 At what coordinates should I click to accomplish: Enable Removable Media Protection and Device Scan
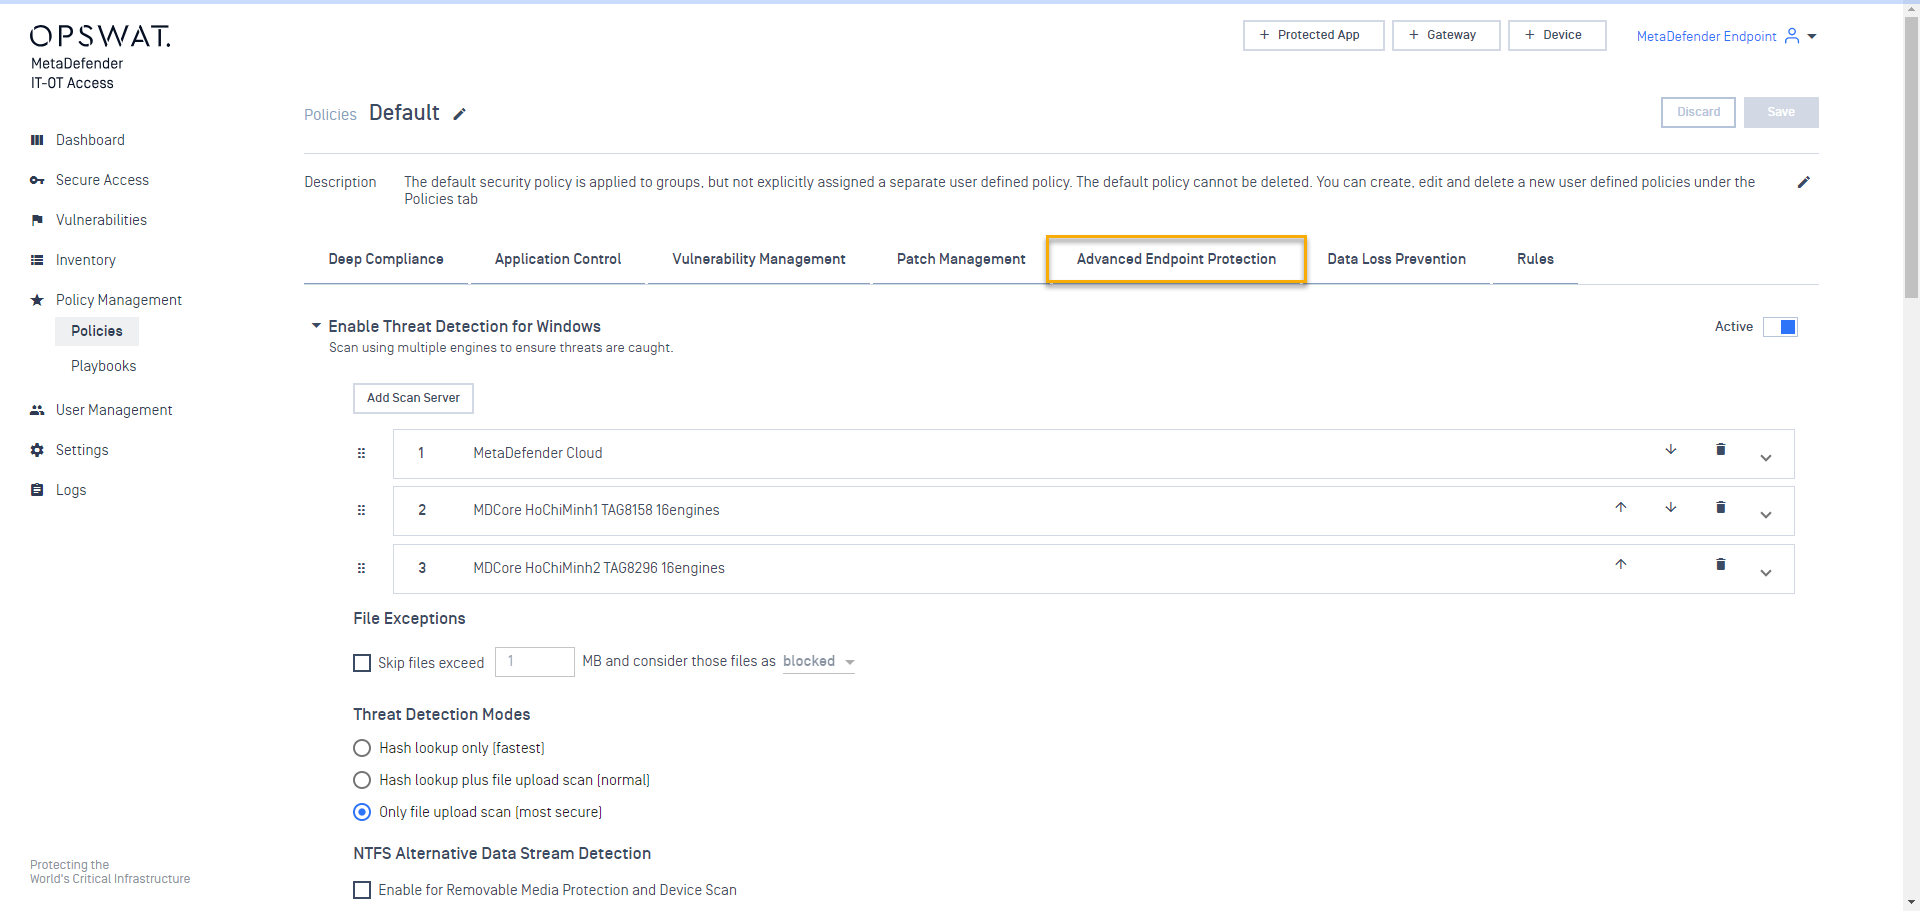click(362, 890)
